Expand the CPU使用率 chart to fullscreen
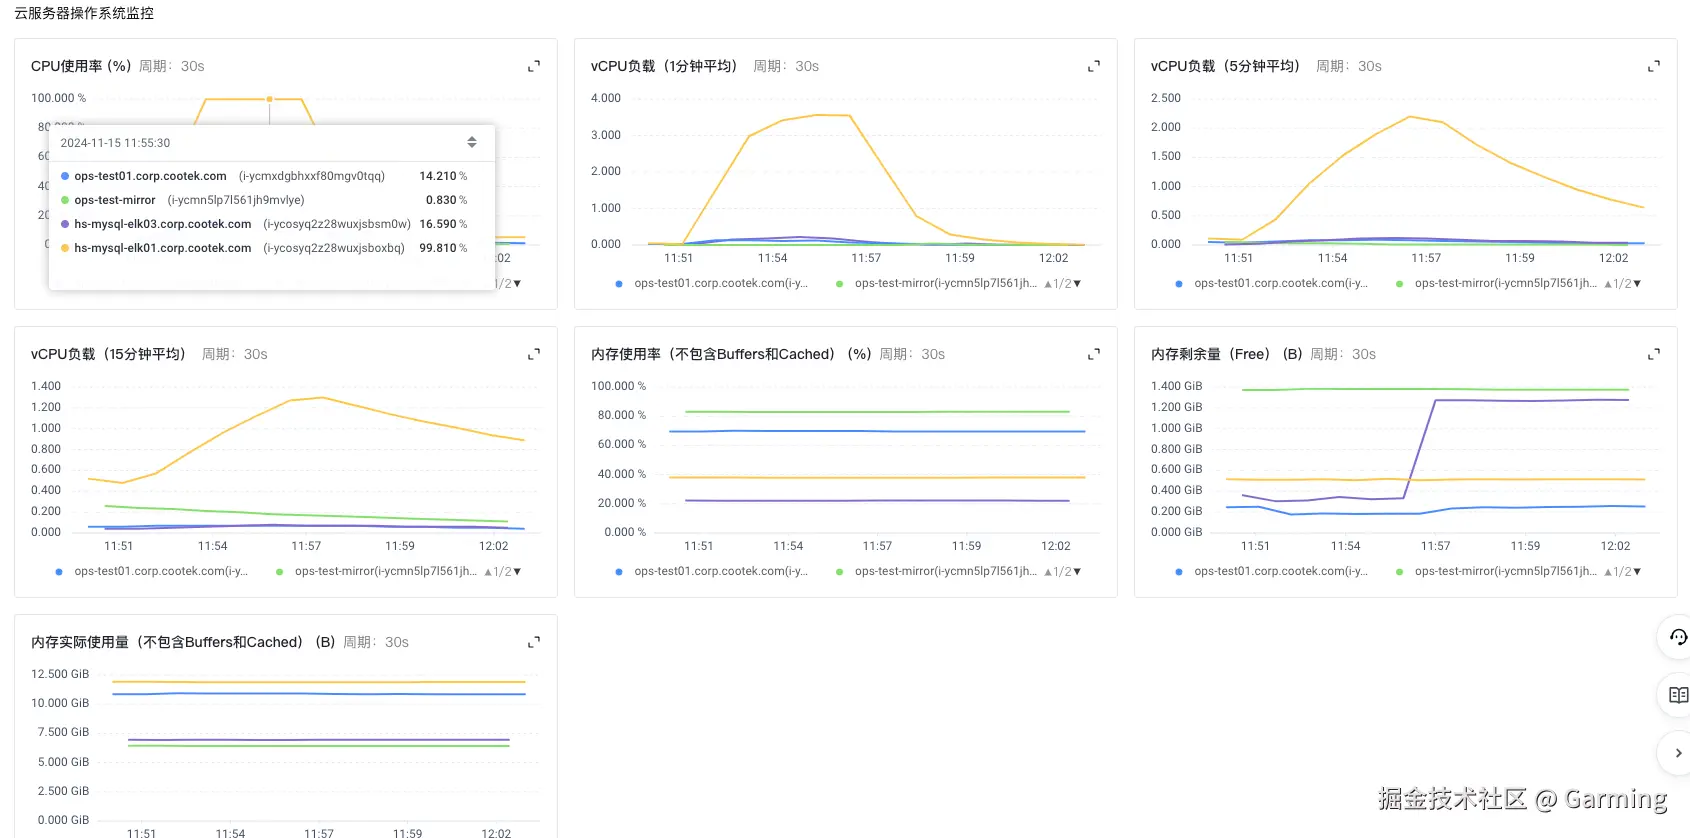 [534, 66]
